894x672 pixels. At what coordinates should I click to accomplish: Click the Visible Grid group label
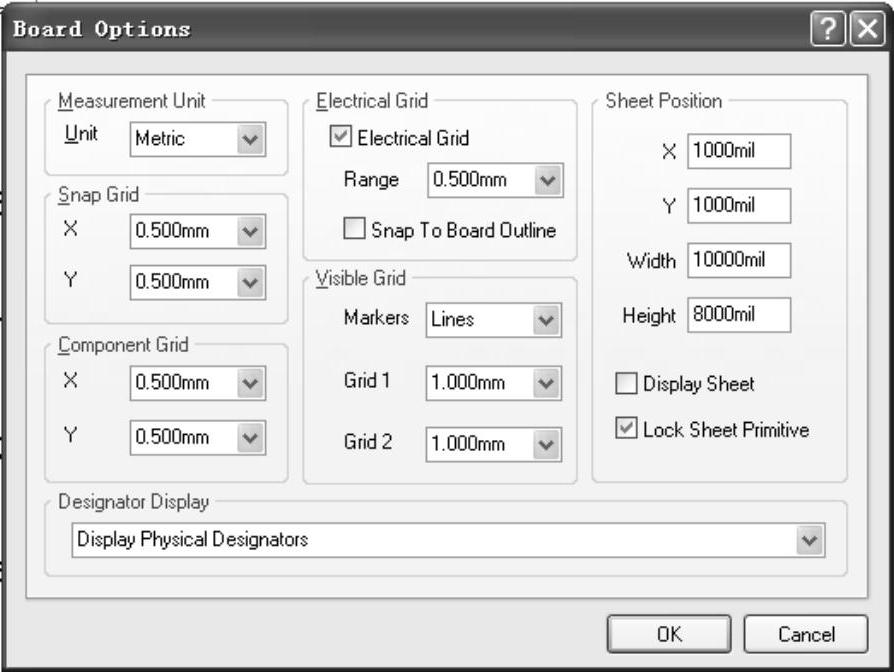pos(361,279)
